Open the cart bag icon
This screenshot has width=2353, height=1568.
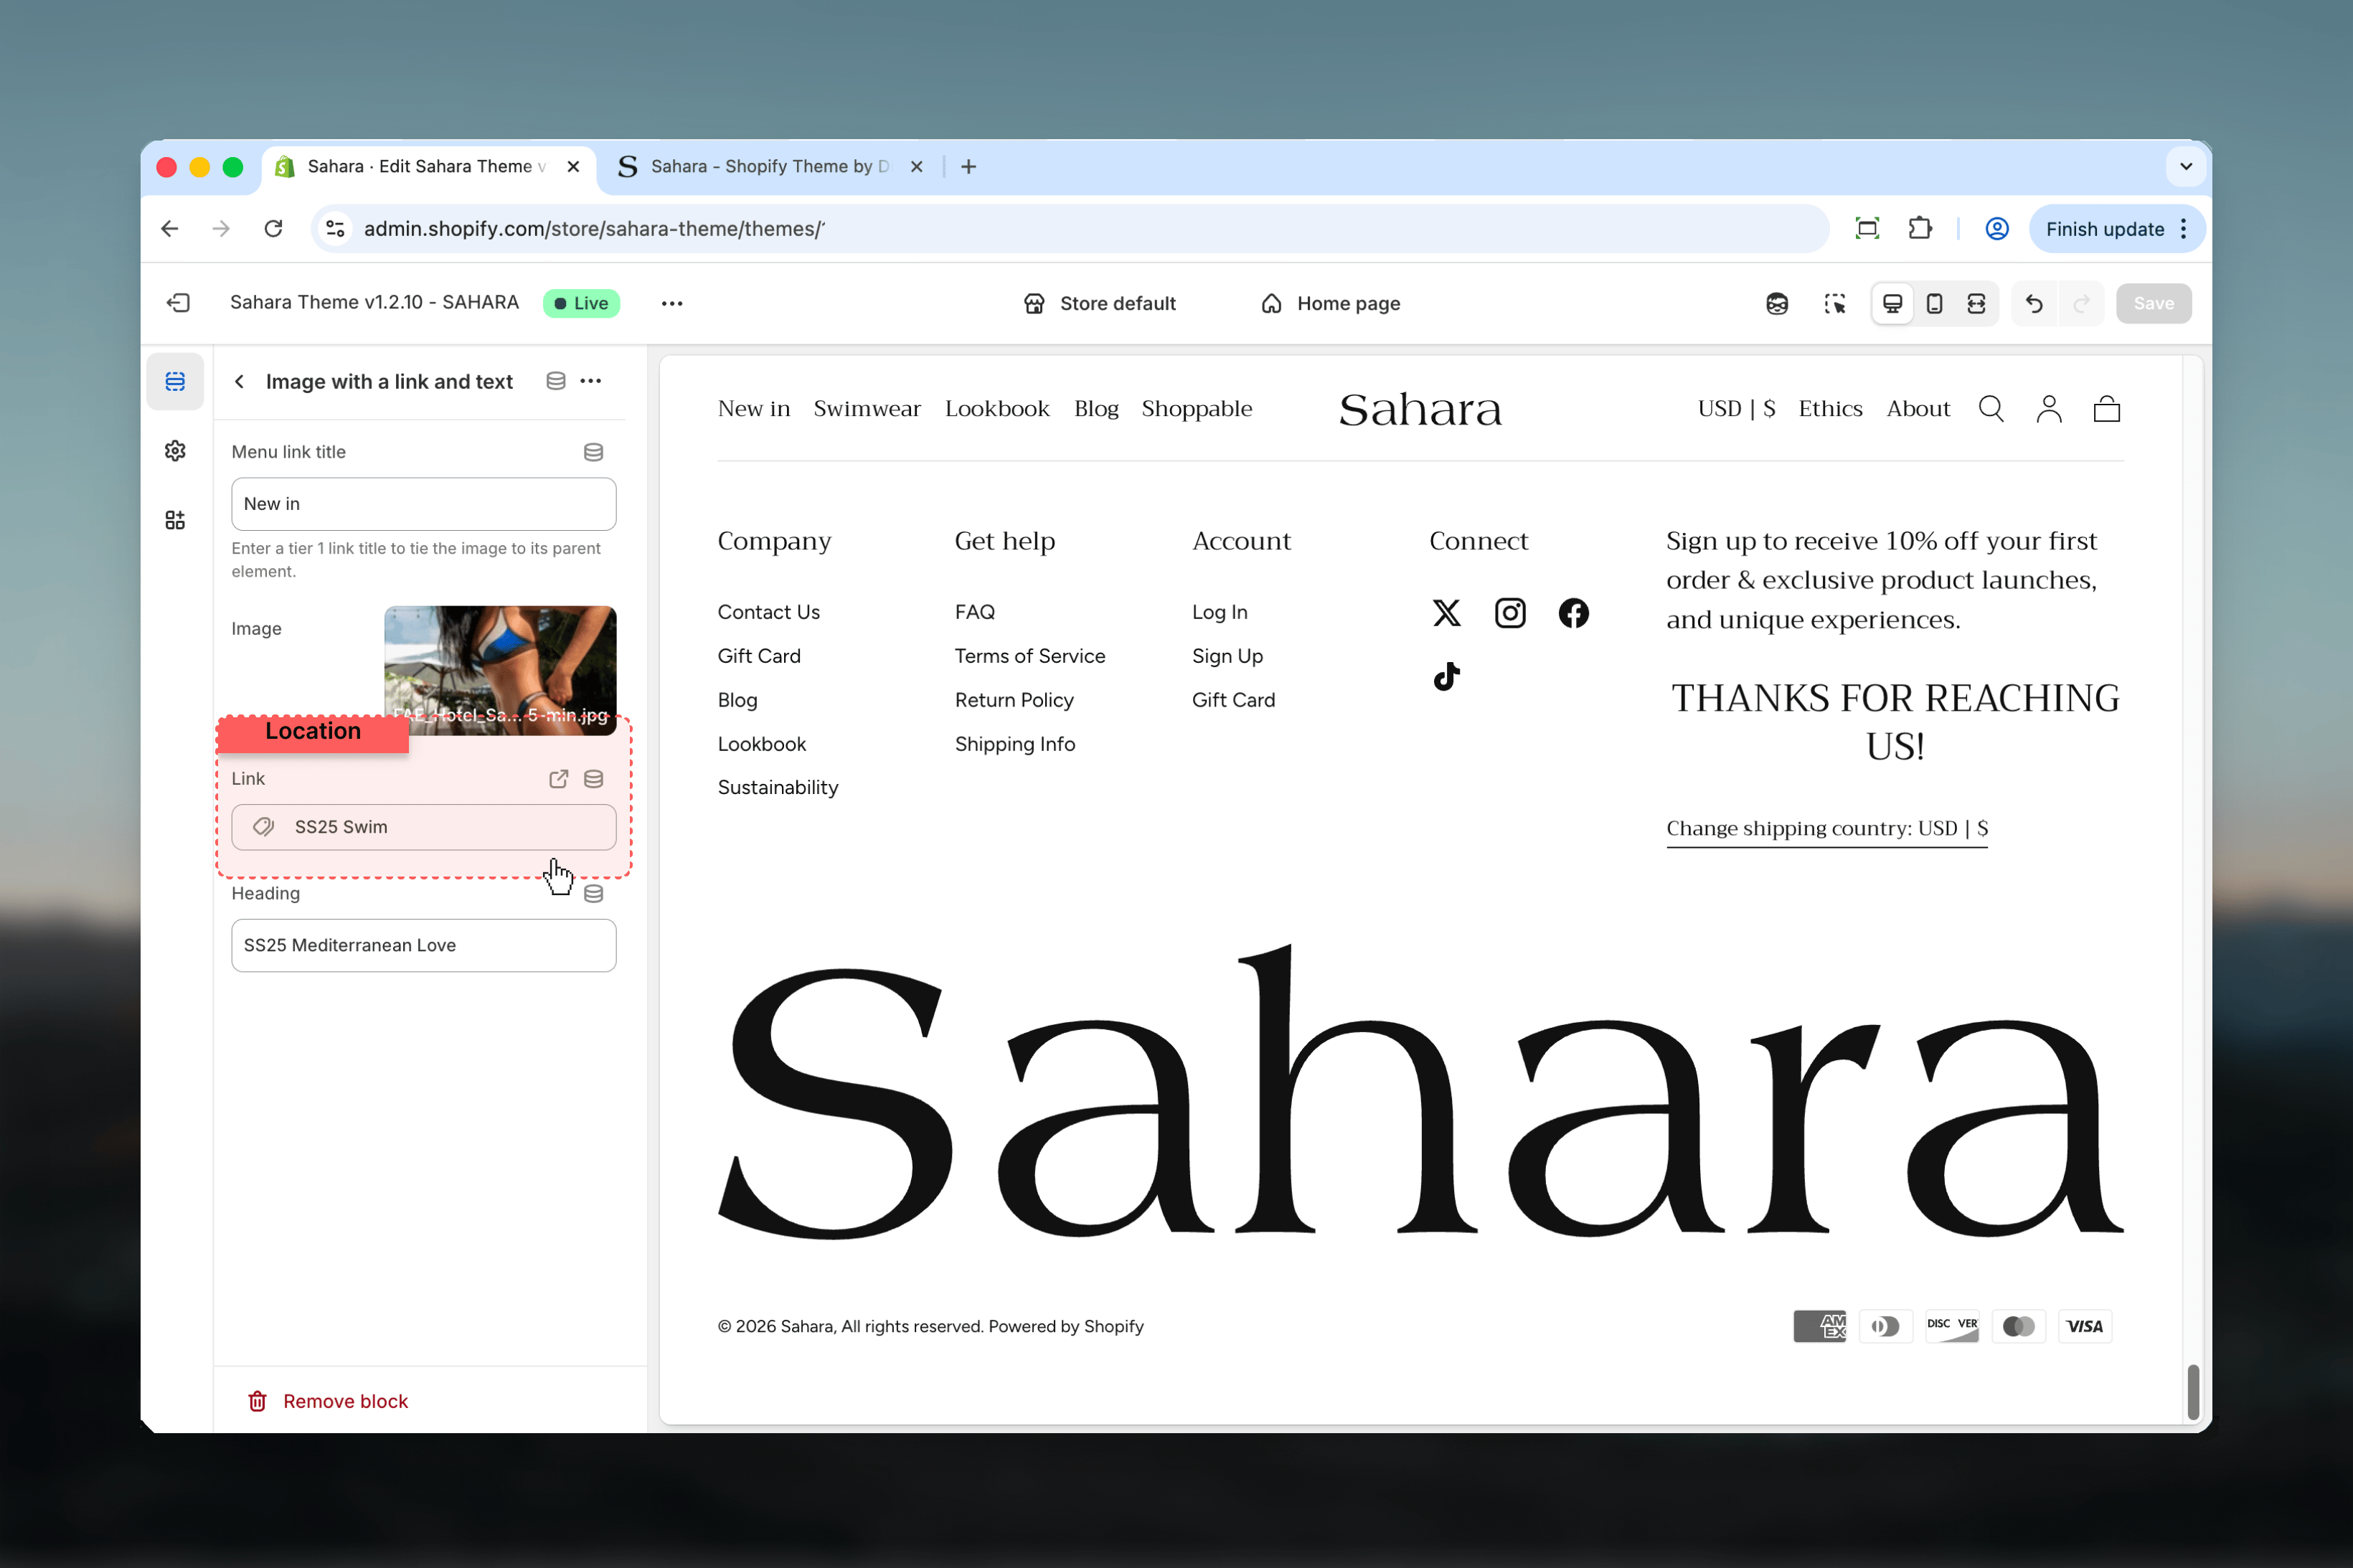[2107, 409]
